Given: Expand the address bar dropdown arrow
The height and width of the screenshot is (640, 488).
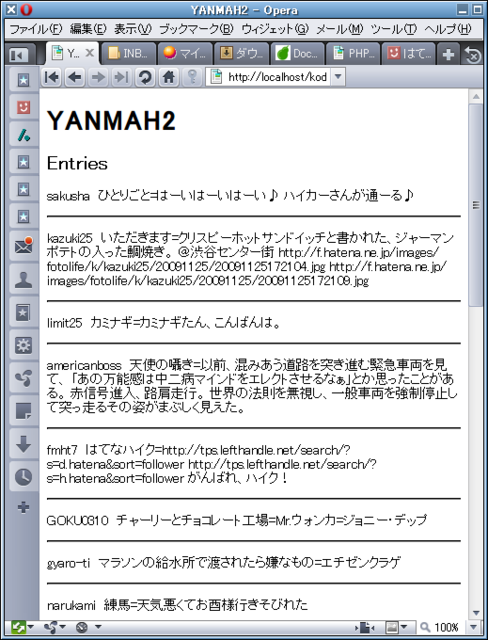Looking at the screenshot, I should [338, 77].
